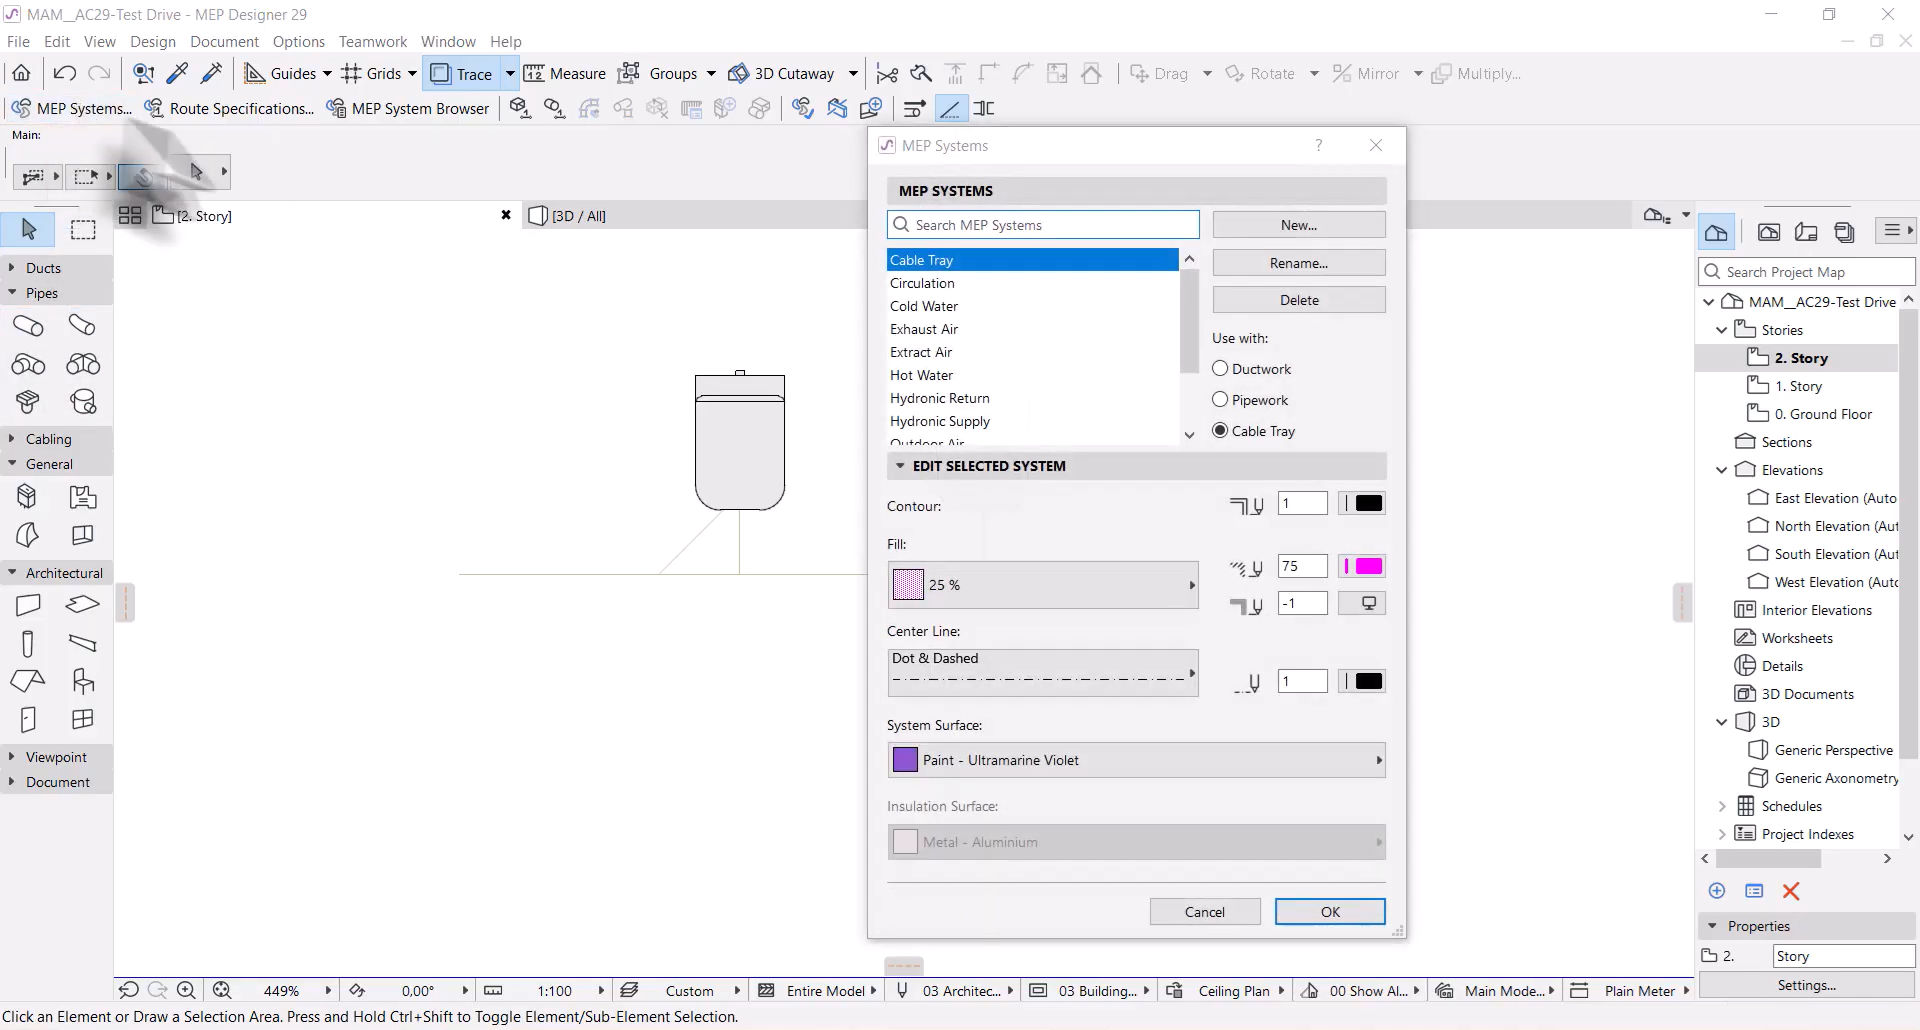
Task: Open the Center Line Dot & Dashed dropdown
Action: (x=1042, y=672)
